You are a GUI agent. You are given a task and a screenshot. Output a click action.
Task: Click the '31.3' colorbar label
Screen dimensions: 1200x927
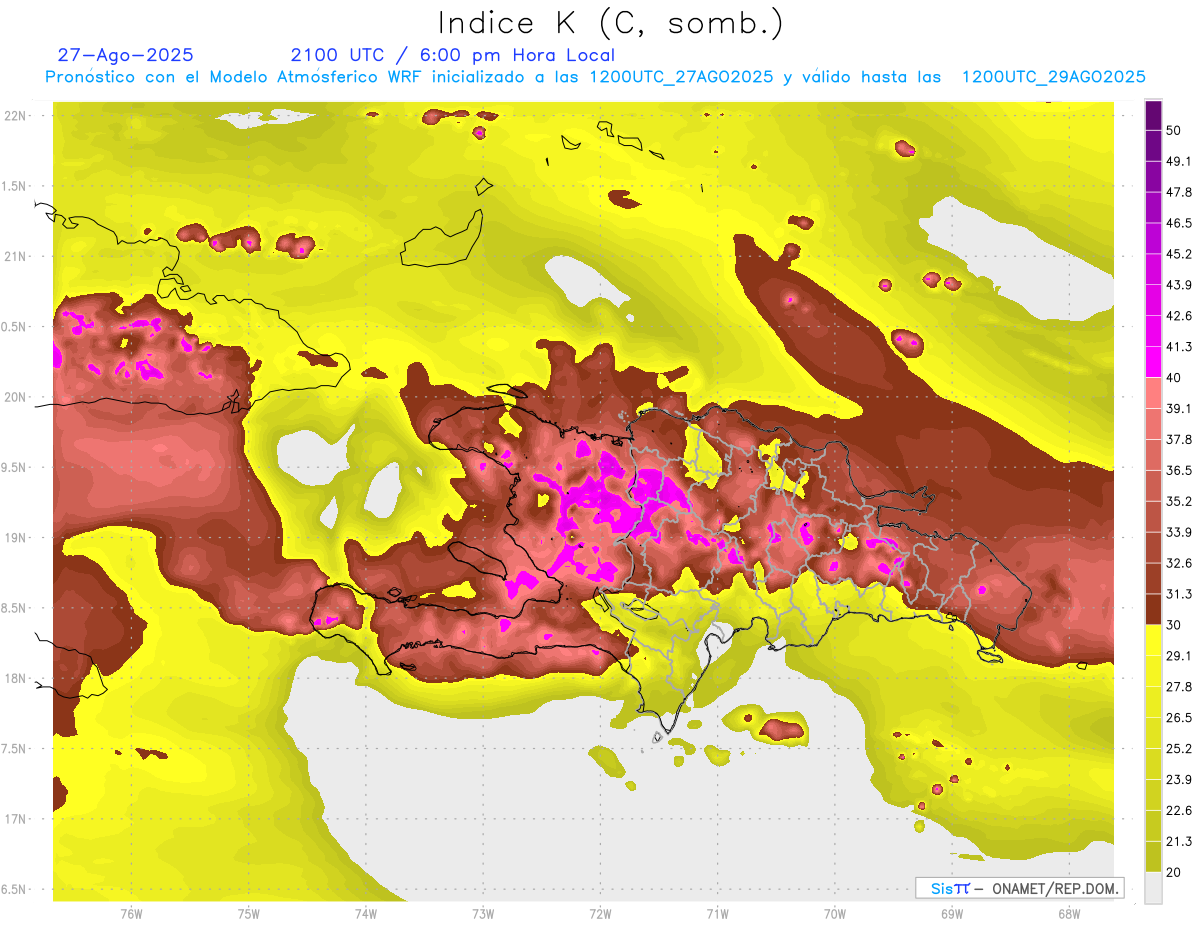(1178, 594)
